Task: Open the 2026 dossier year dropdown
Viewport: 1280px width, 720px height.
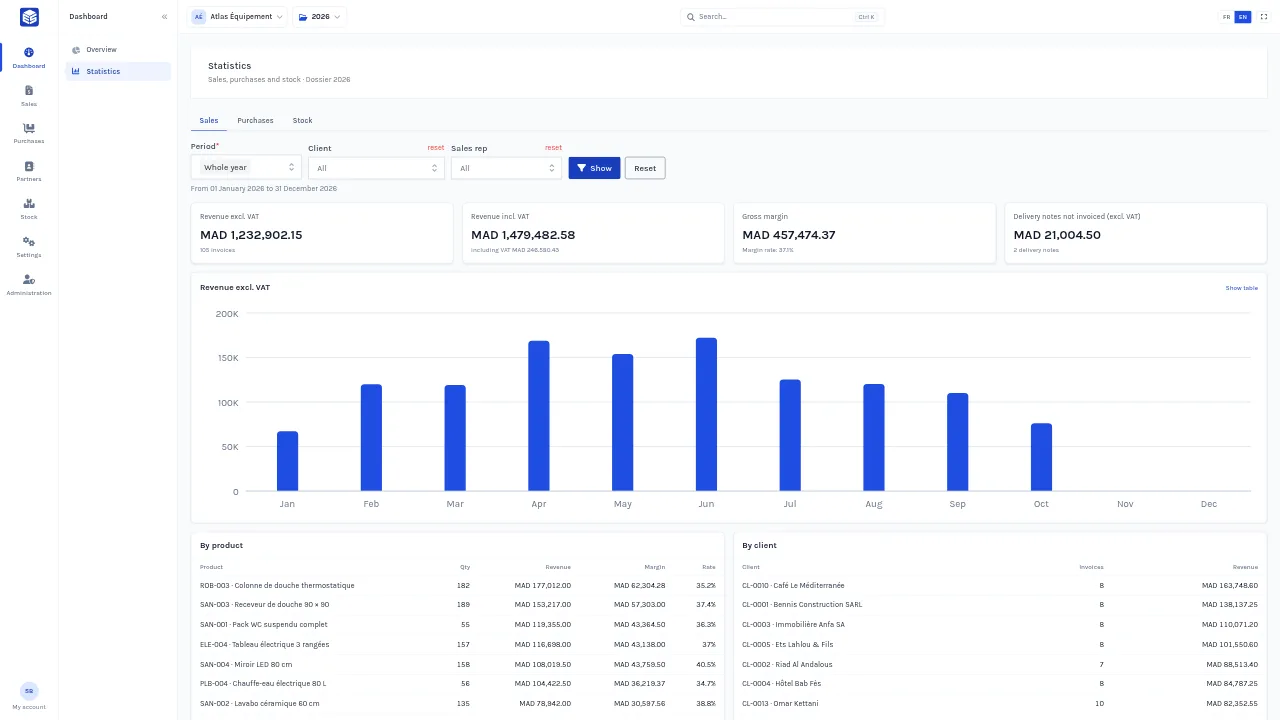Action: coord(320,17)
